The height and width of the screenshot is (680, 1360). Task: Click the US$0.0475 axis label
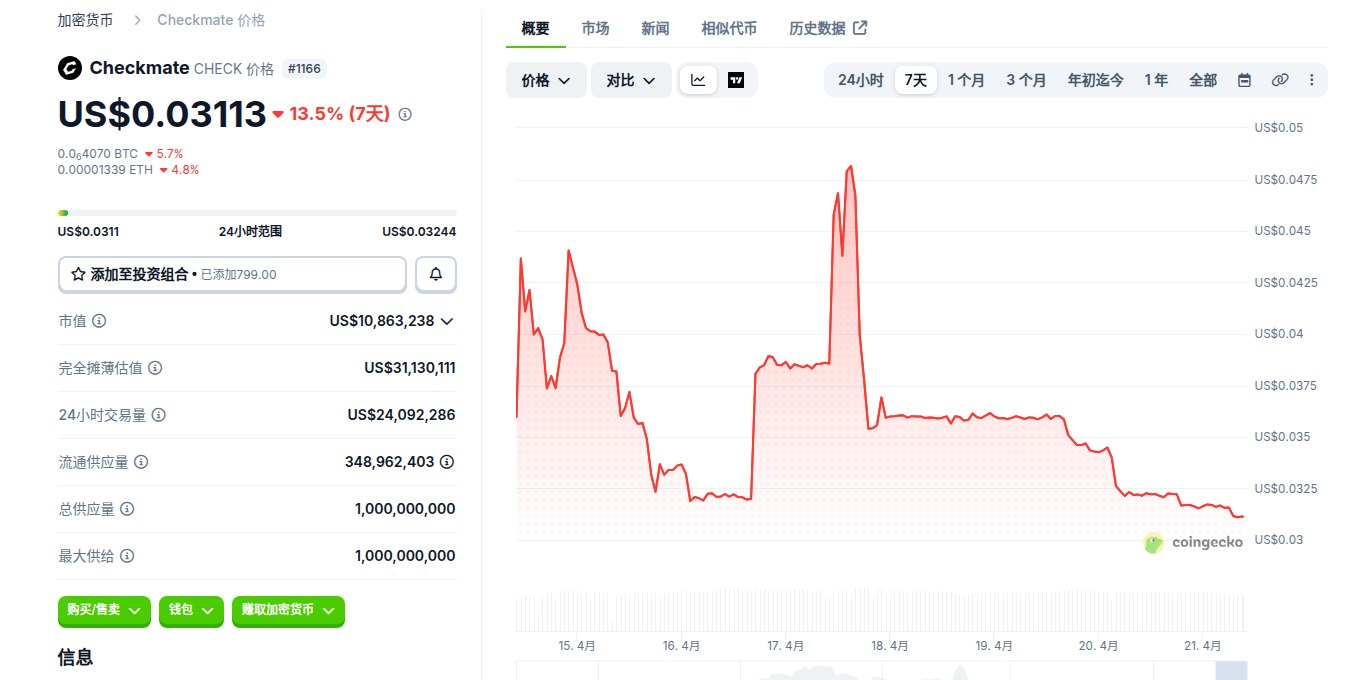click(1287, 180)
